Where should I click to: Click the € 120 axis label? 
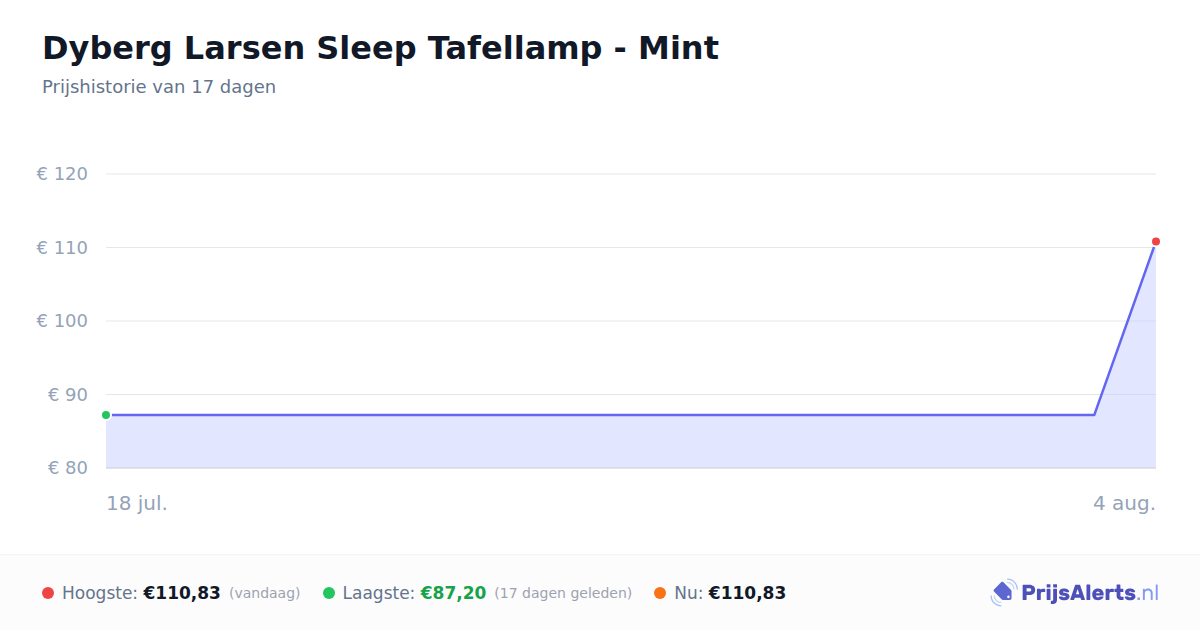[x=62, y=174]
